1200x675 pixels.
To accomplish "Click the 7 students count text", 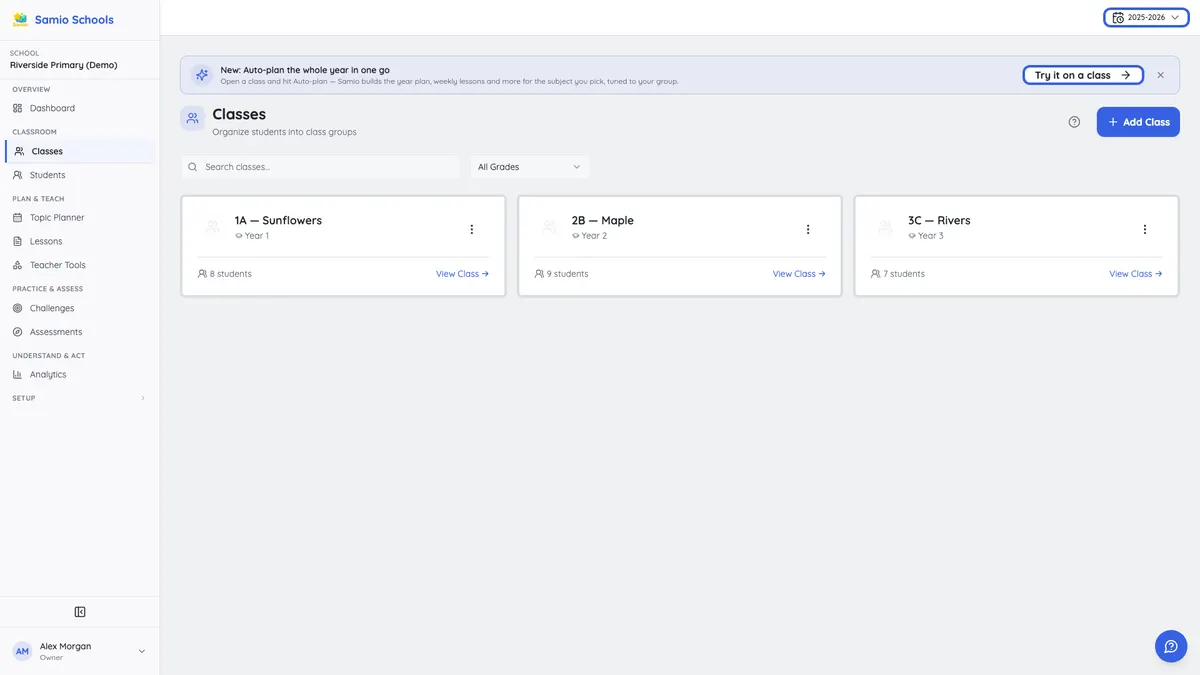I will click(904, 274).
